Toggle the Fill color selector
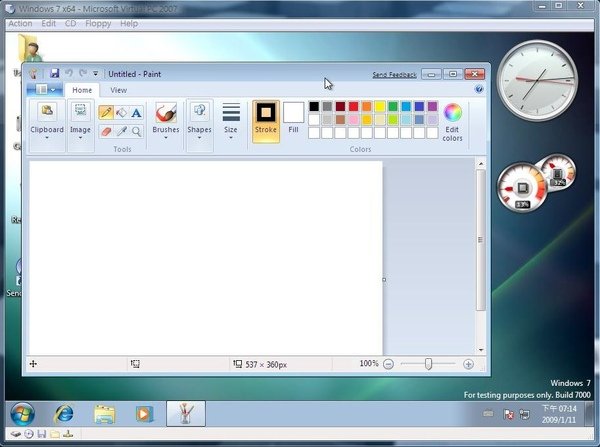This screenshot has height=447, width=600. point(293,118)
